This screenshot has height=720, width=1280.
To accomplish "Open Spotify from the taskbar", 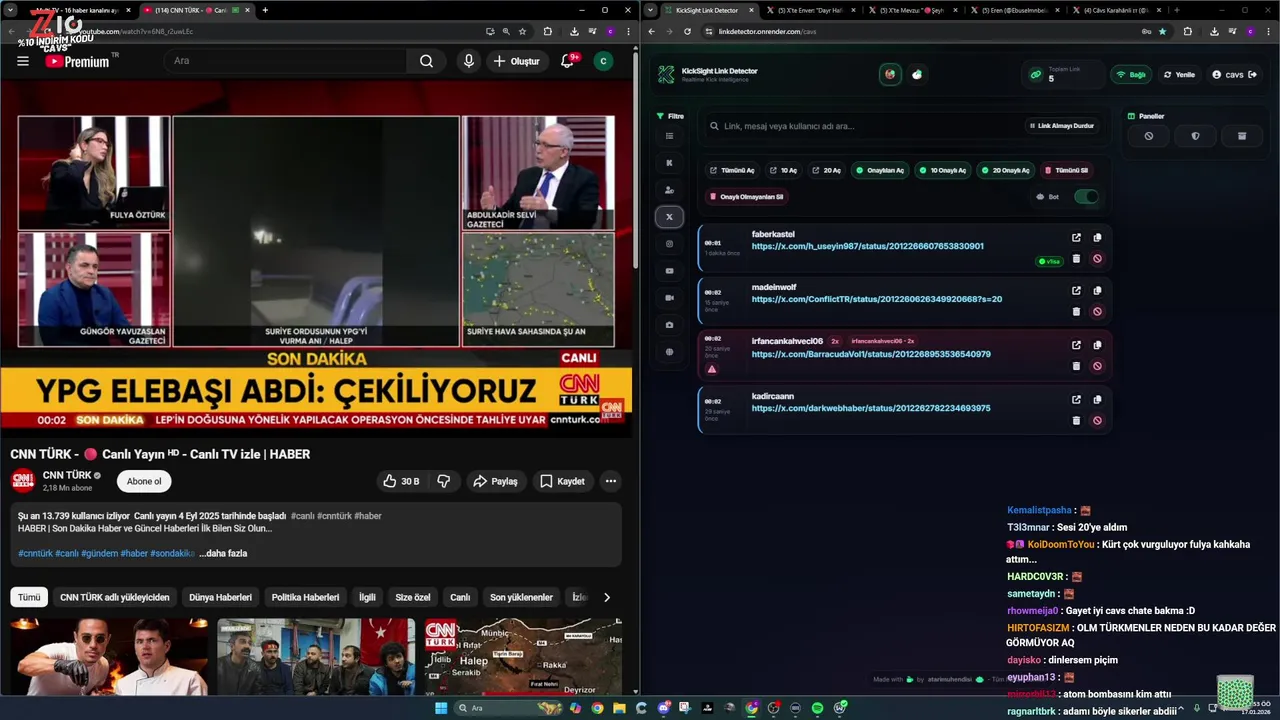I will pos(817,708).
